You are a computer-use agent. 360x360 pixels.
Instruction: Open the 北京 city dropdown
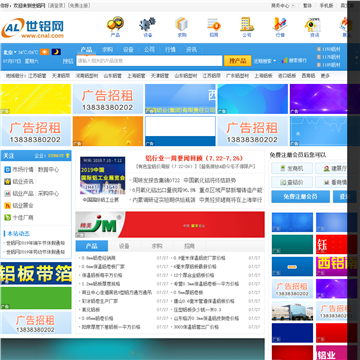[x=10, y=52]
